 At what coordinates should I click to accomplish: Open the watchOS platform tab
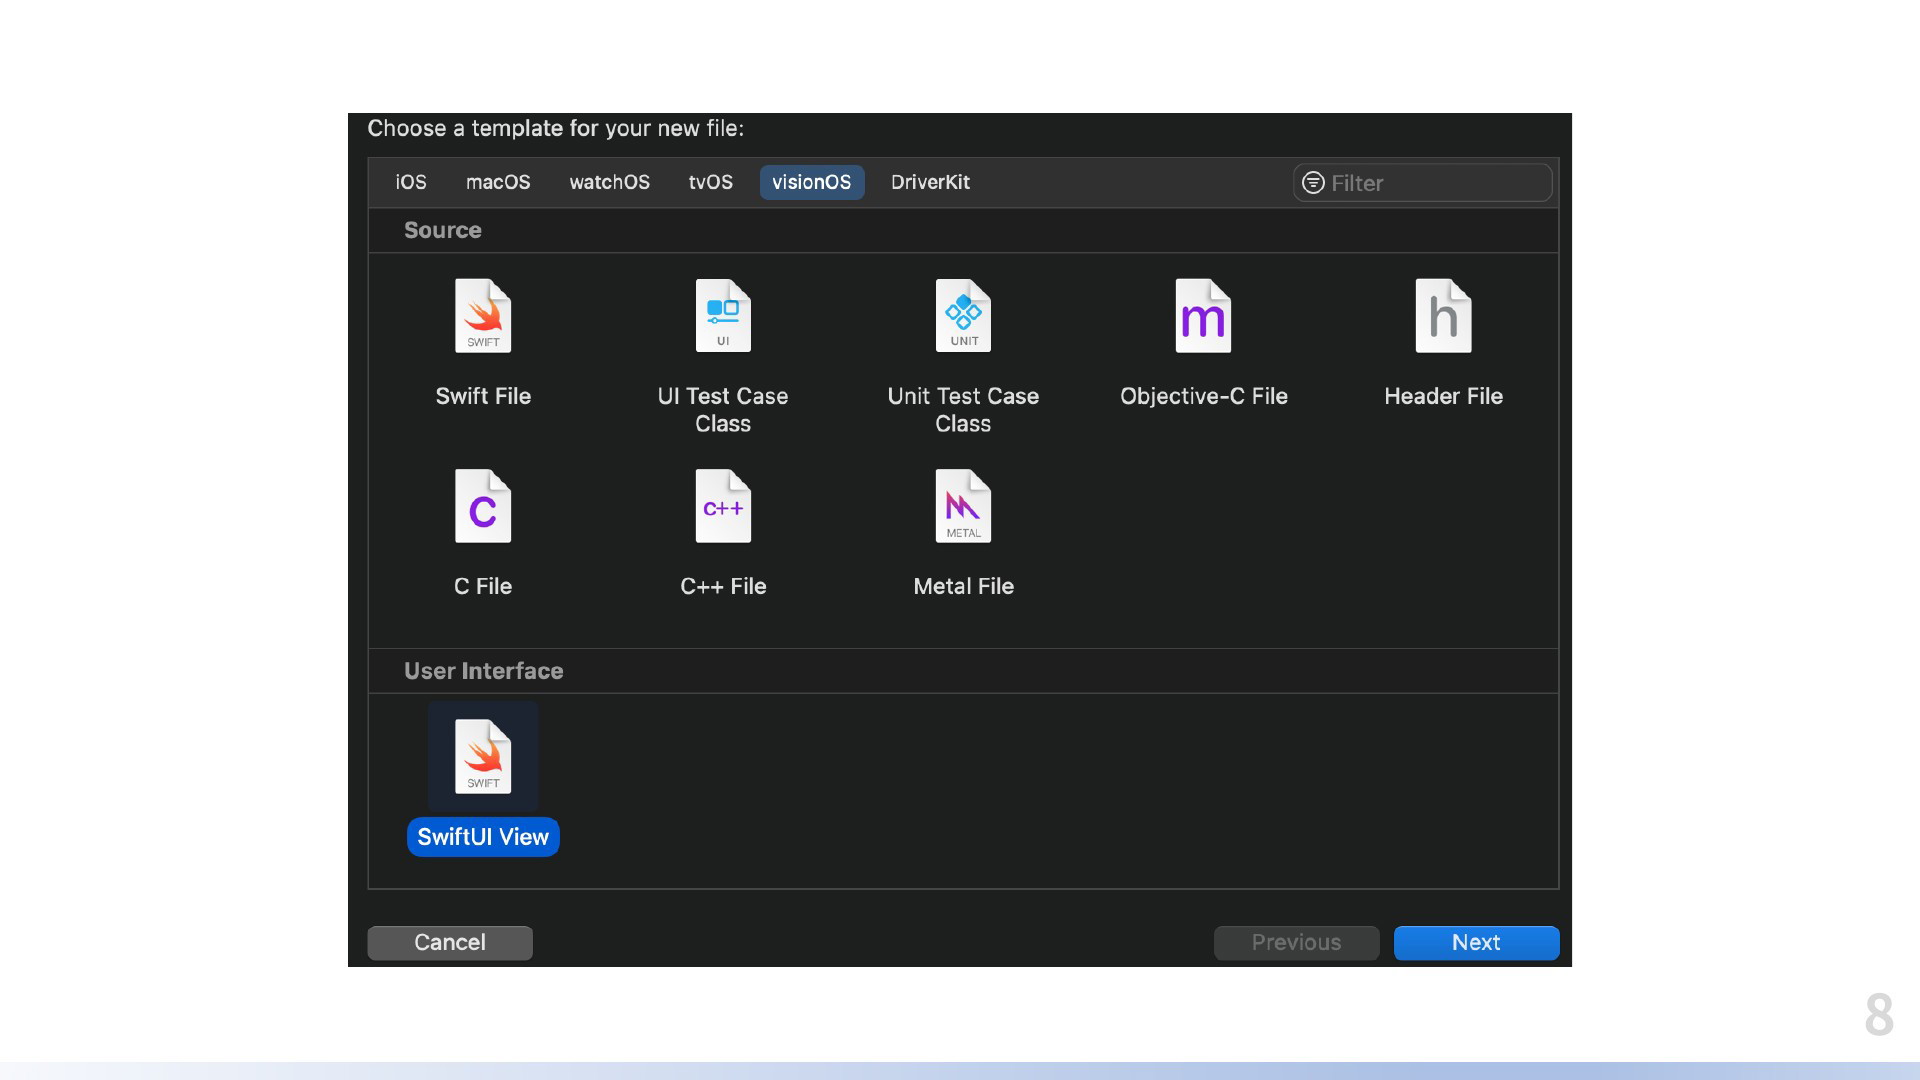tap(609, 182)
